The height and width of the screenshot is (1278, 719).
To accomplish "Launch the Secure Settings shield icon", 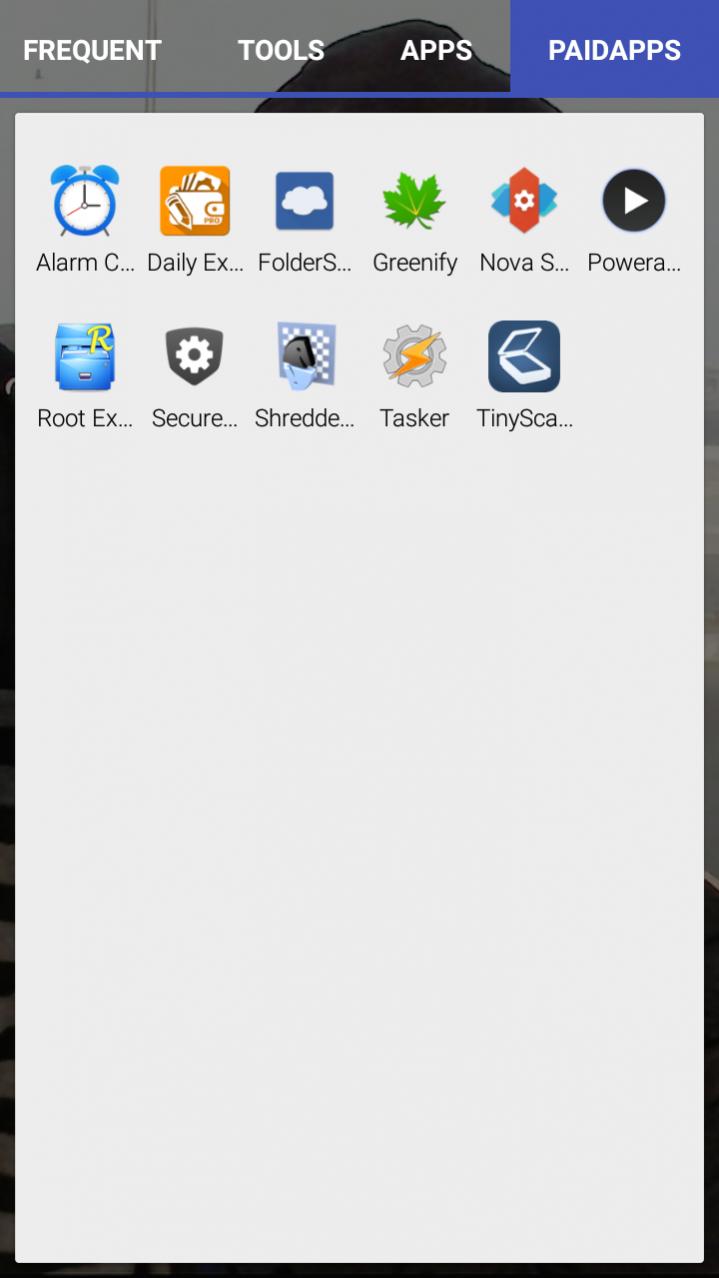I will 195,356.
